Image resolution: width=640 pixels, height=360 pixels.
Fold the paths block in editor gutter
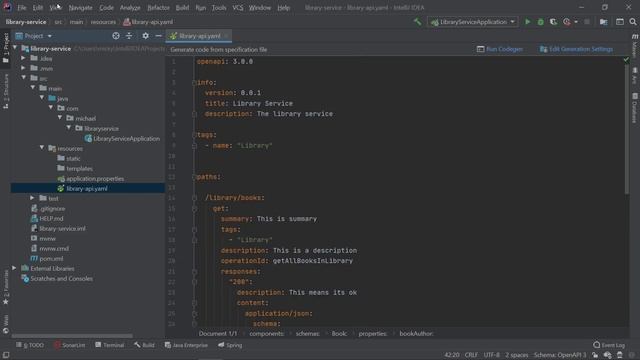point(194,177)
